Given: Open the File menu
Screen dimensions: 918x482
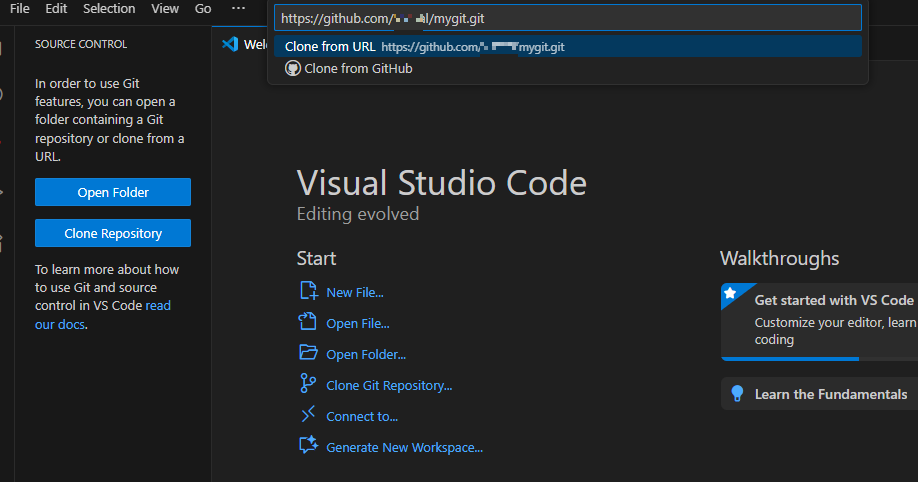Looking at the screenshot, I should point(20,9).
